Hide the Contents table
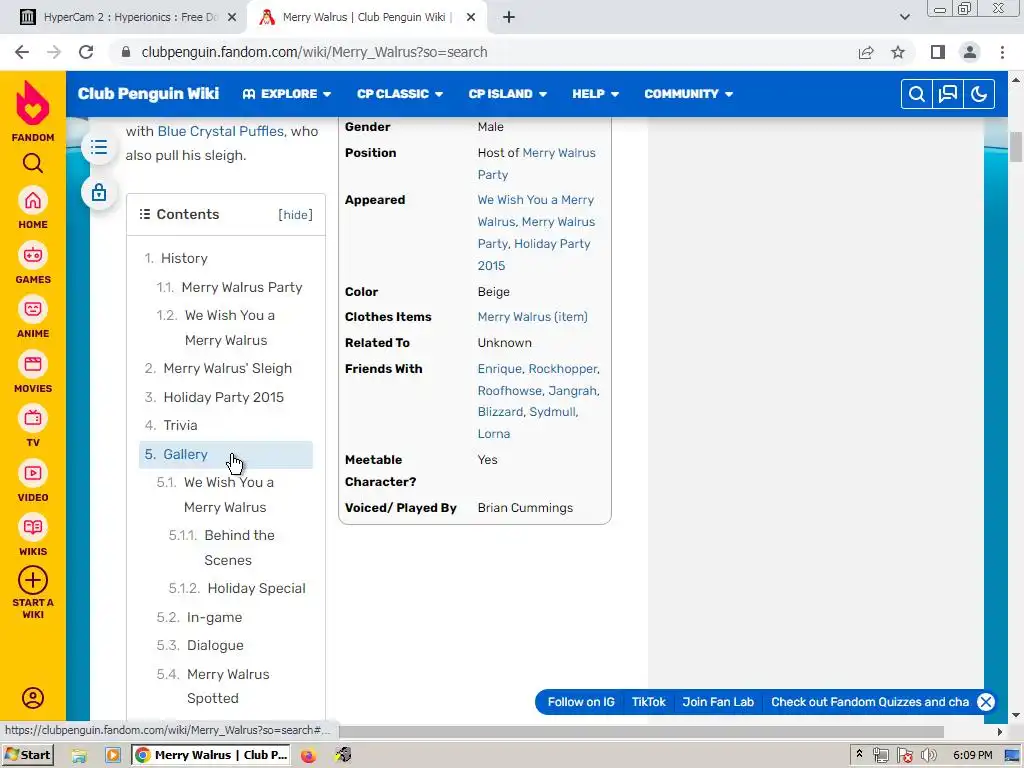The image size is (1024, 768). [x=295, y=215]
